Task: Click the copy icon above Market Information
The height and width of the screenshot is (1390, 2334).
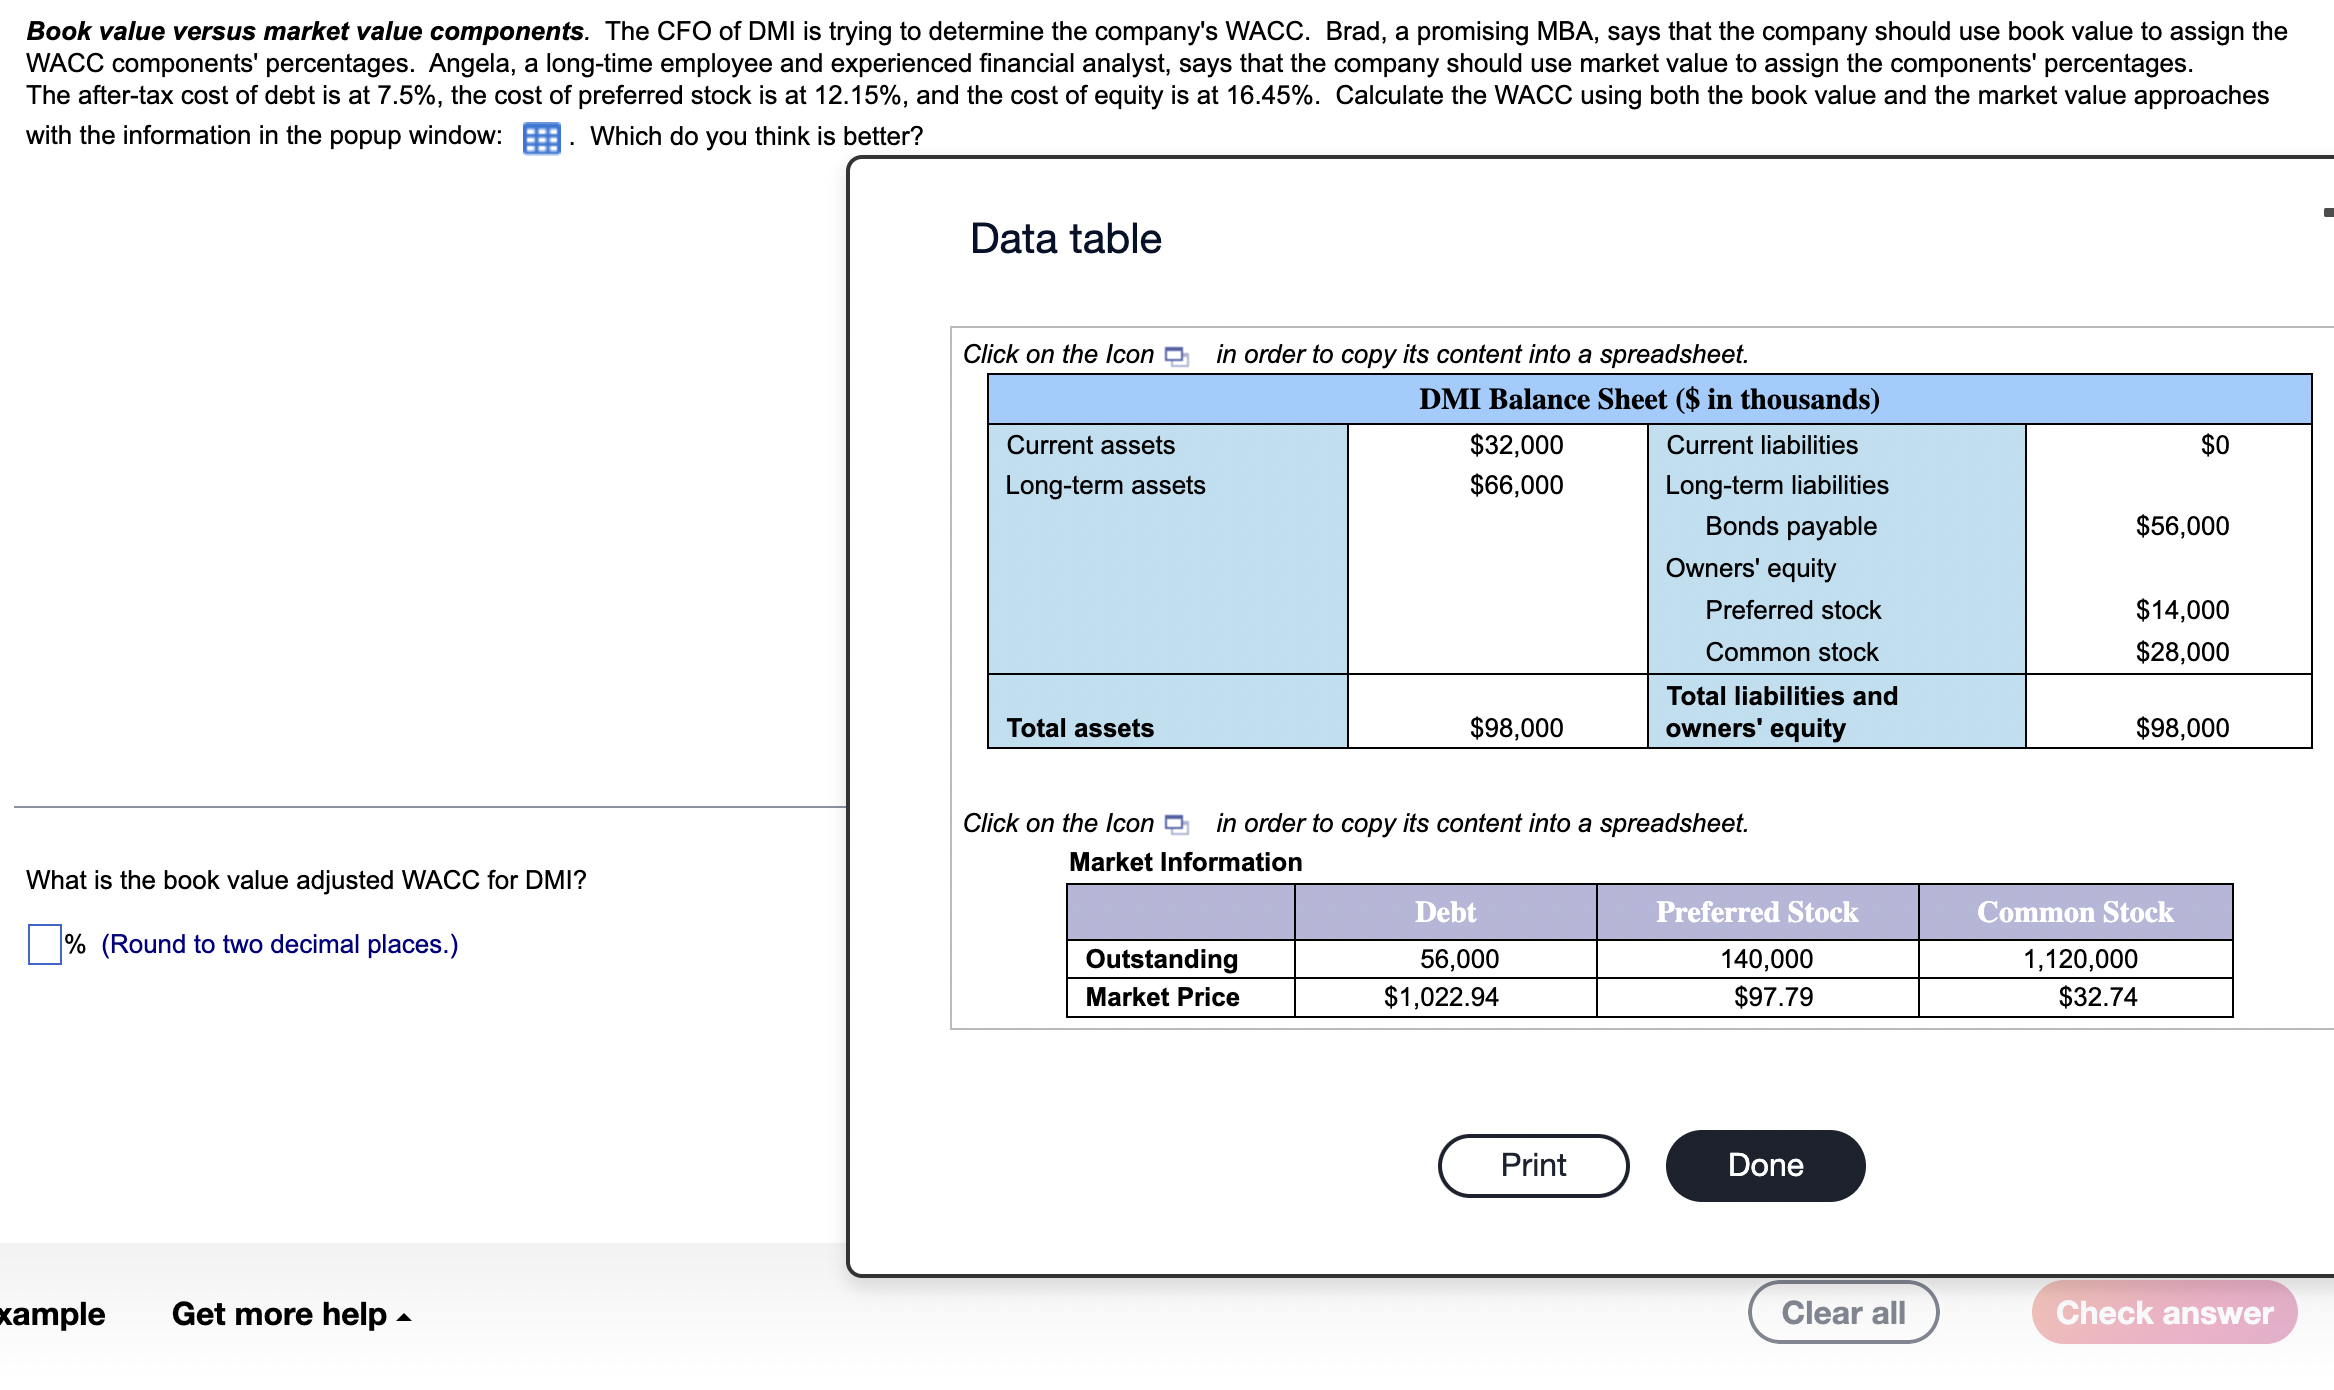Action: point(1176,823)
